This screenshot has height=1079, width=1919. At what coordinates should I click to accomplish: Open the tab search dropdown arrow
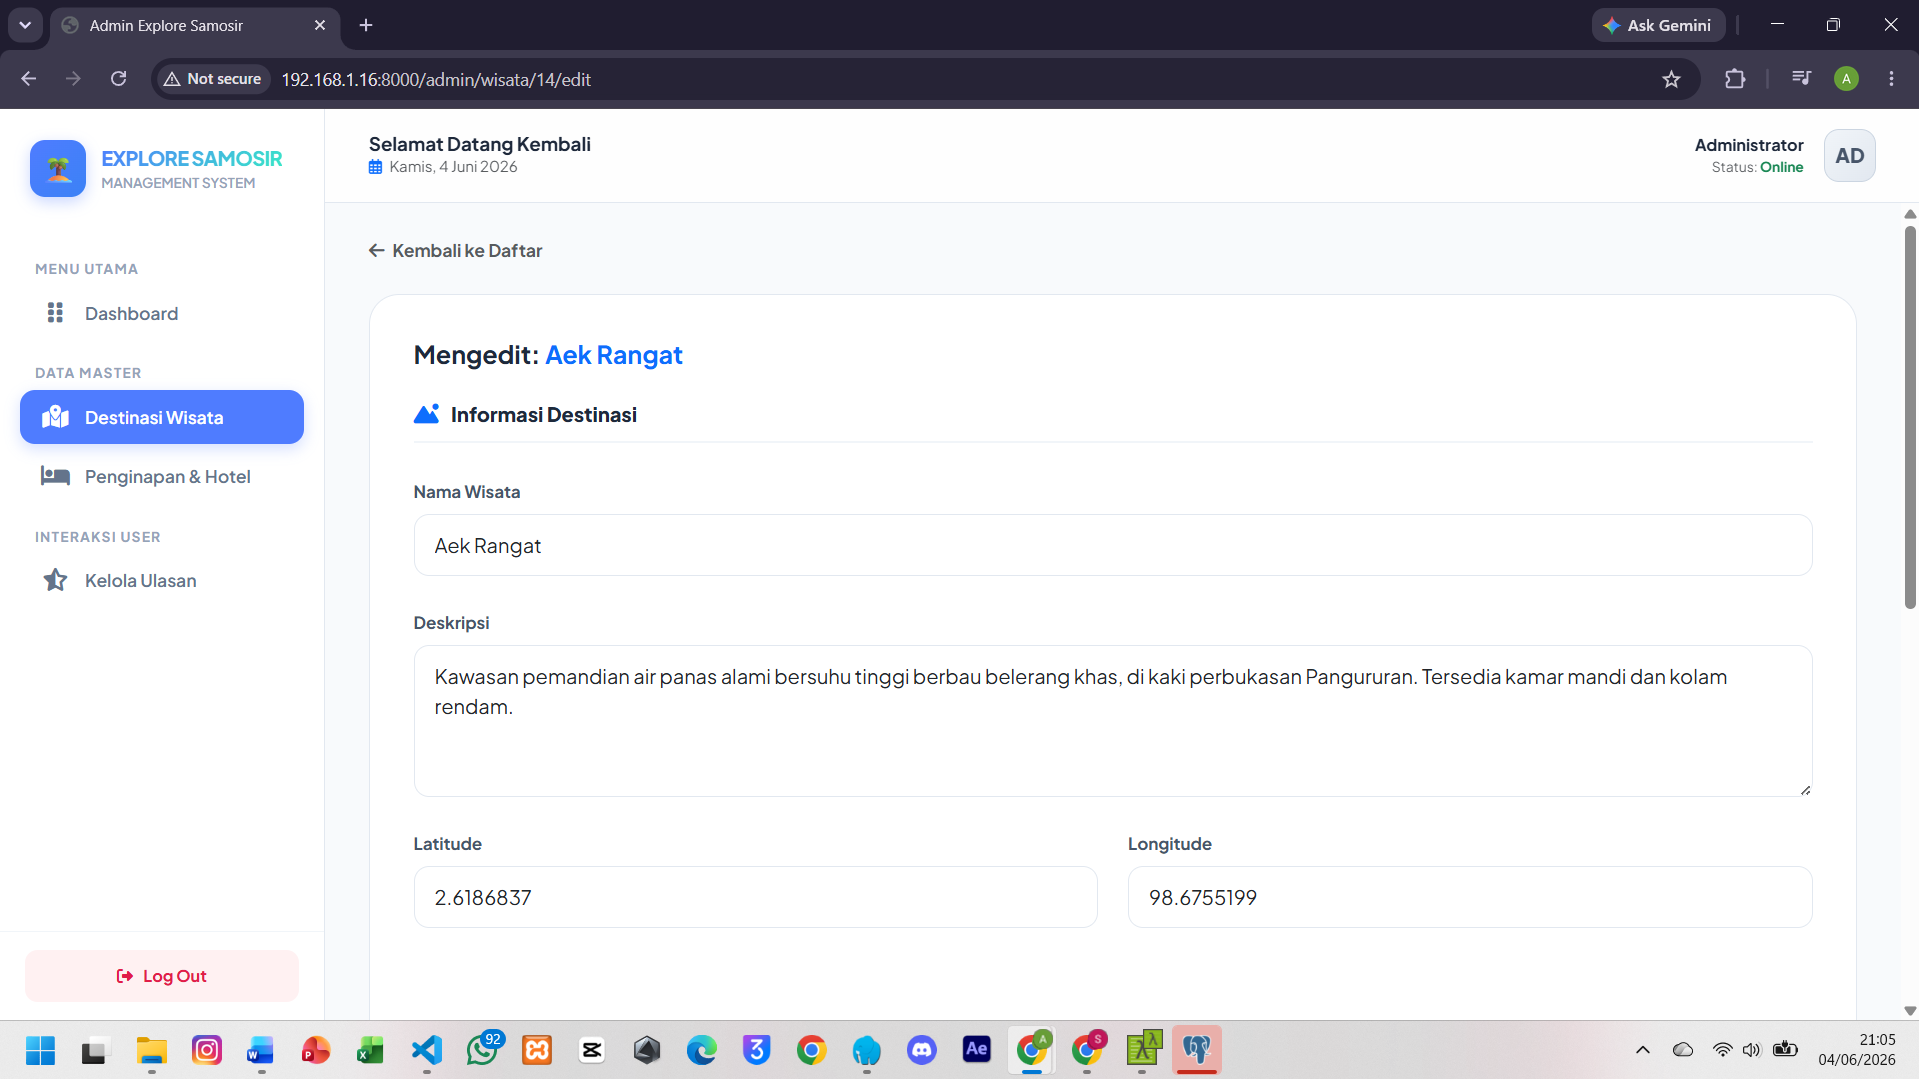click(25, 25)
